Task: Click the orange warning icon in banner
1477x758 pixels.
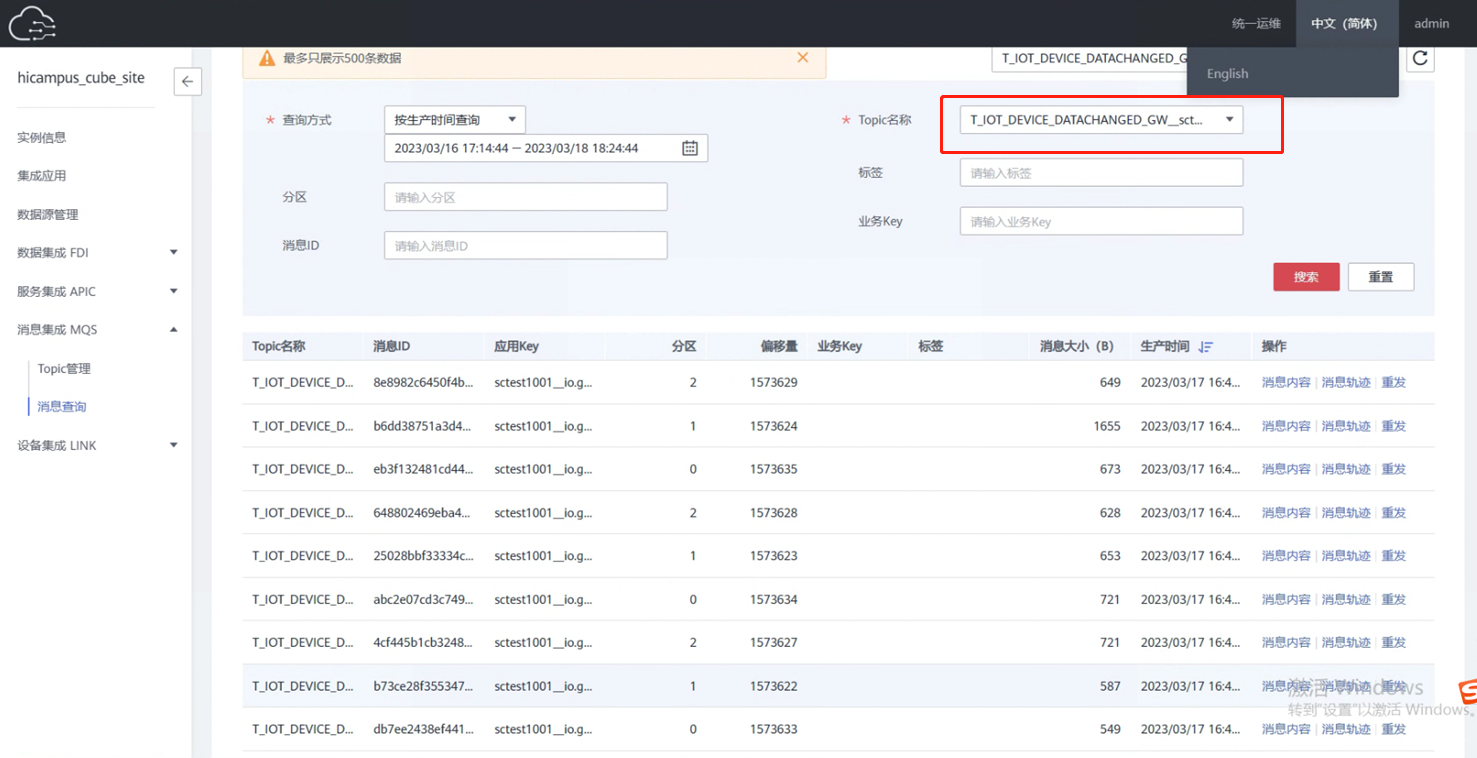Action: pyautogui.click(x=266, y=59)
